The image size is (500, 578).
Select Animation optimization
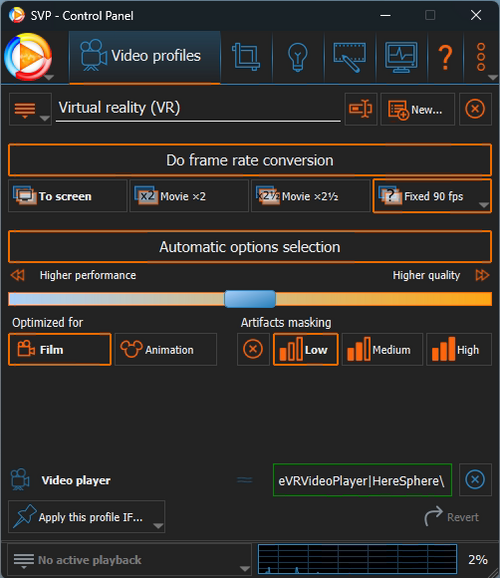[x=166, y=349]
